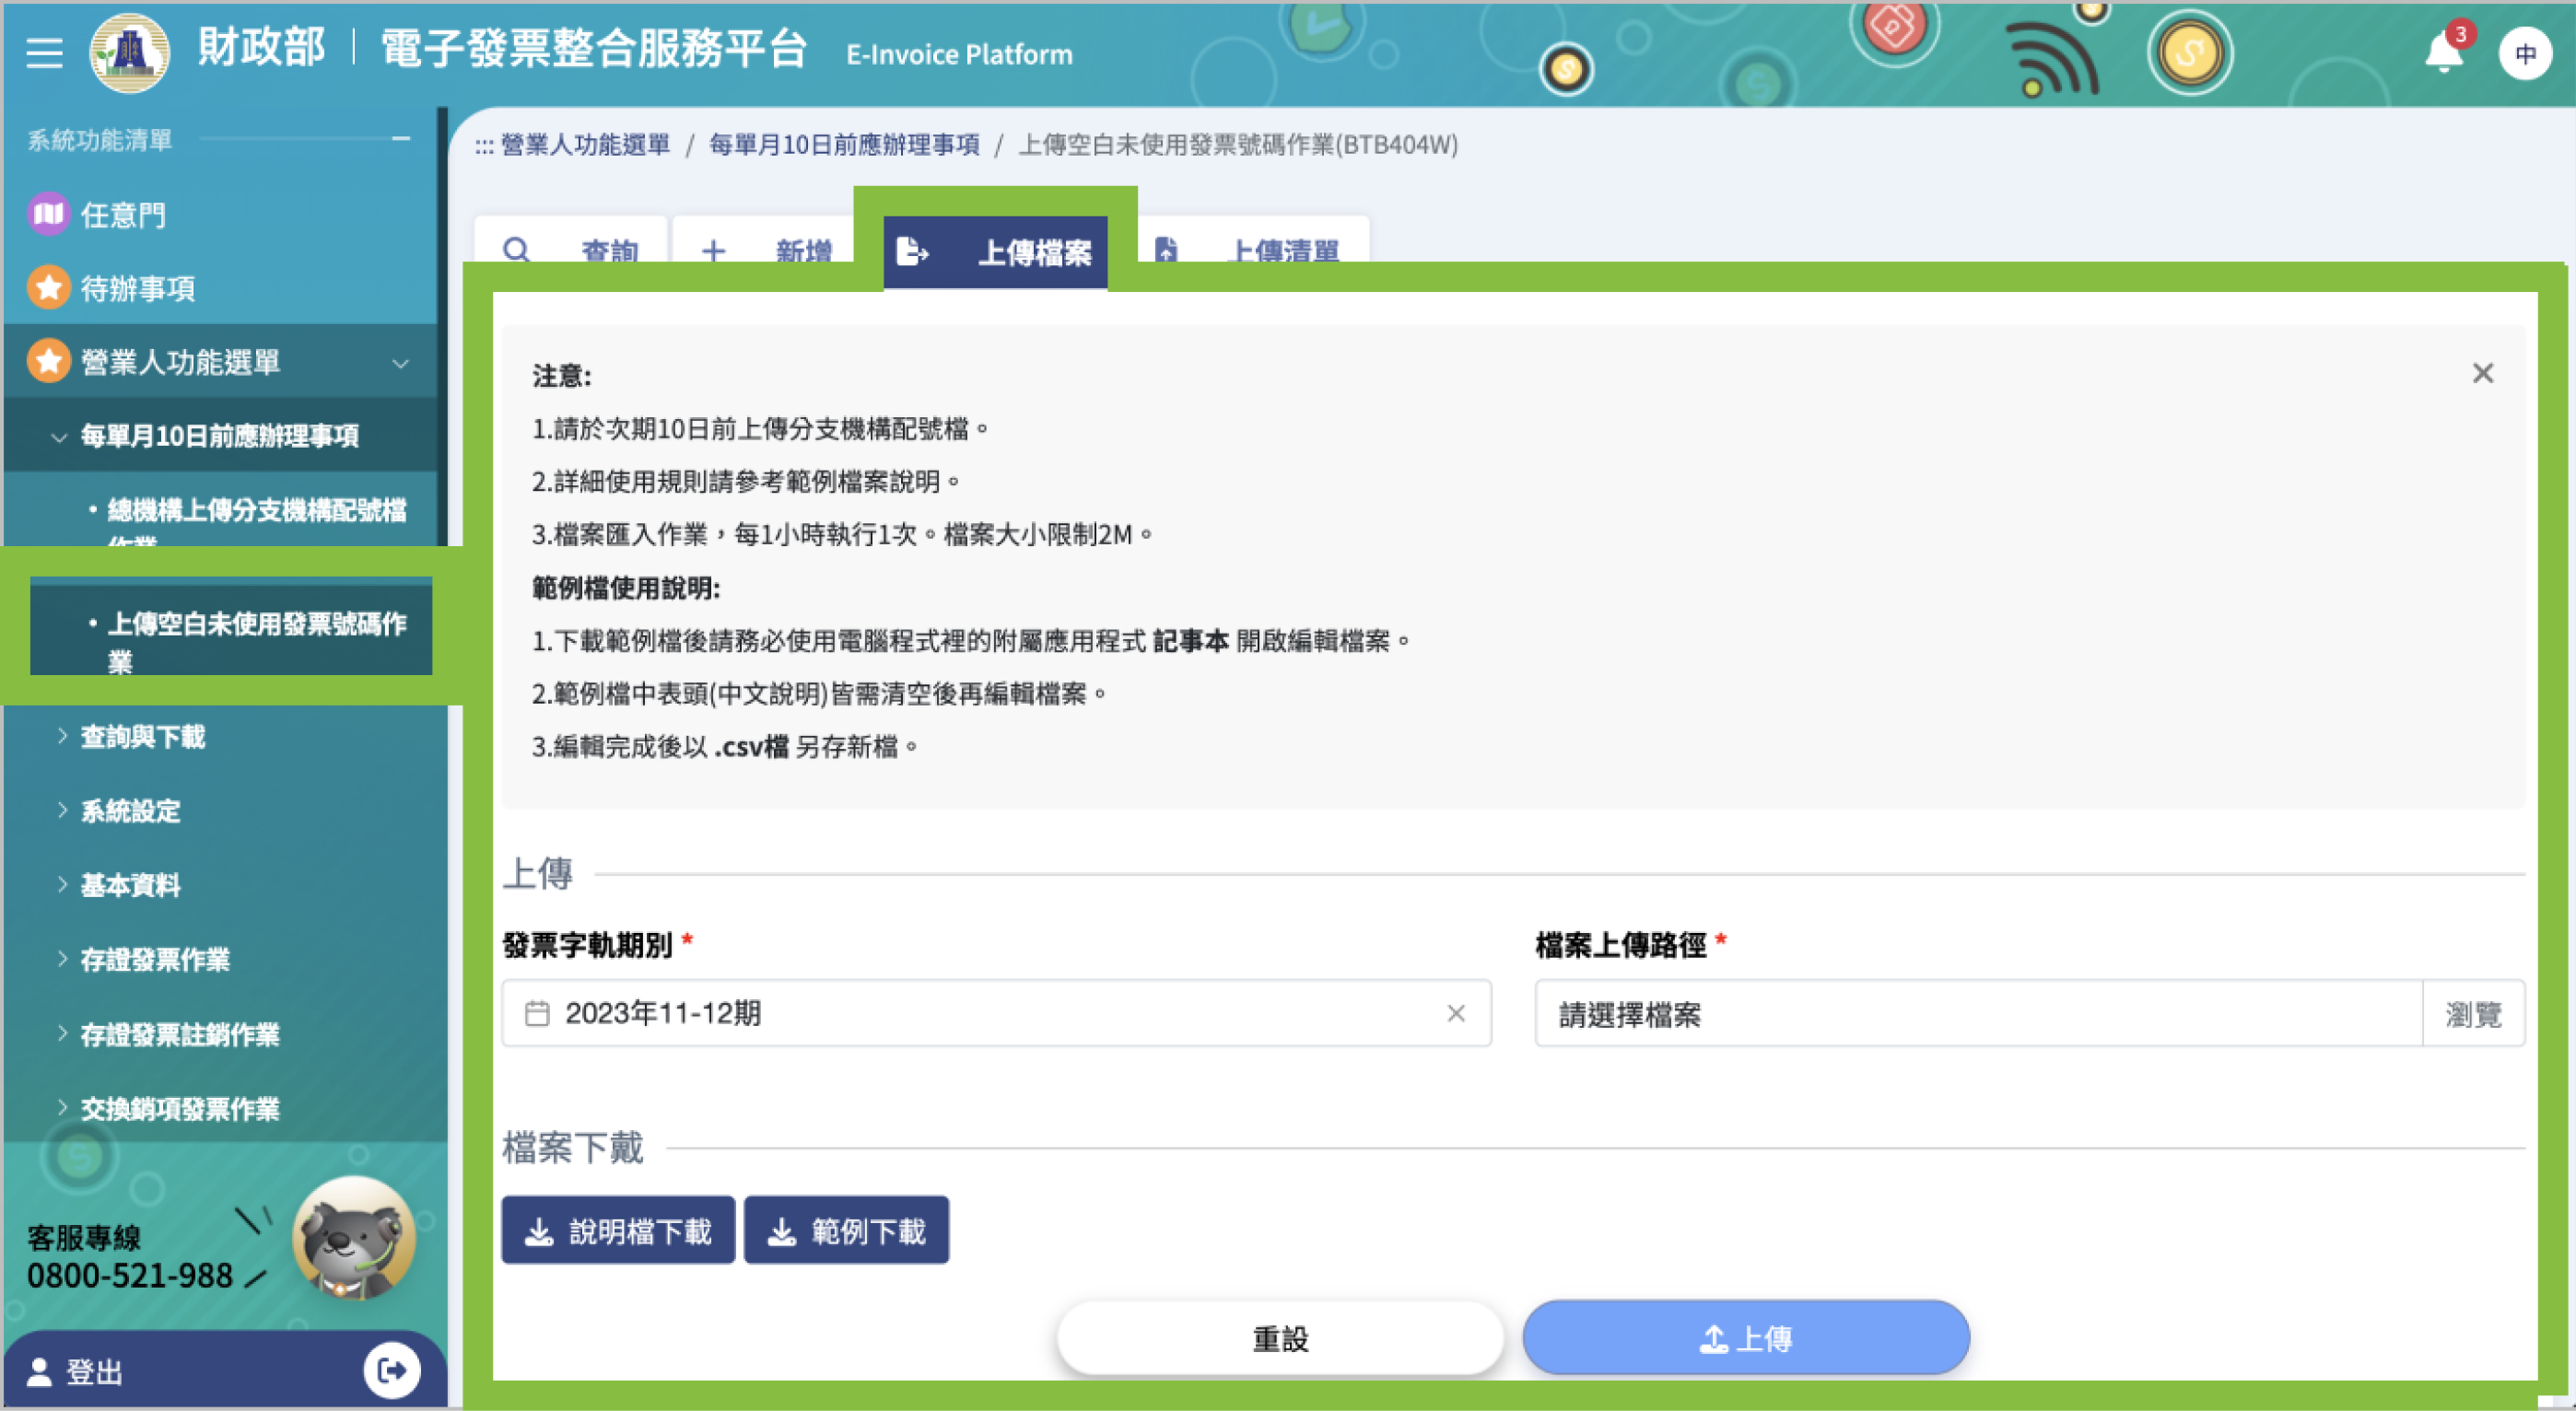Click the logout arrow icon
The height and width of the screenshot is (1411, 2576).
[x=391, y=1370]
